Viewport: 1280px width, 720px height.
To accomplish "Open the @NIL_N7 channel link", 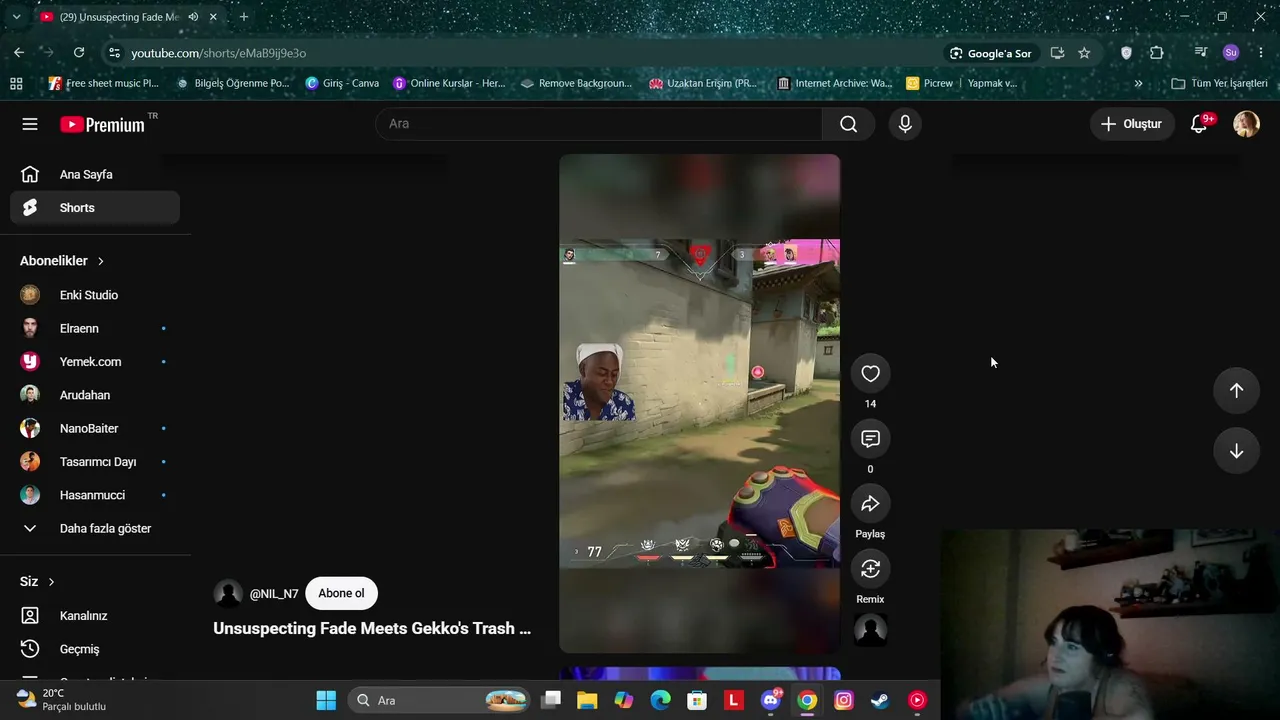I will pyautogui.click(x=273, y=594).
